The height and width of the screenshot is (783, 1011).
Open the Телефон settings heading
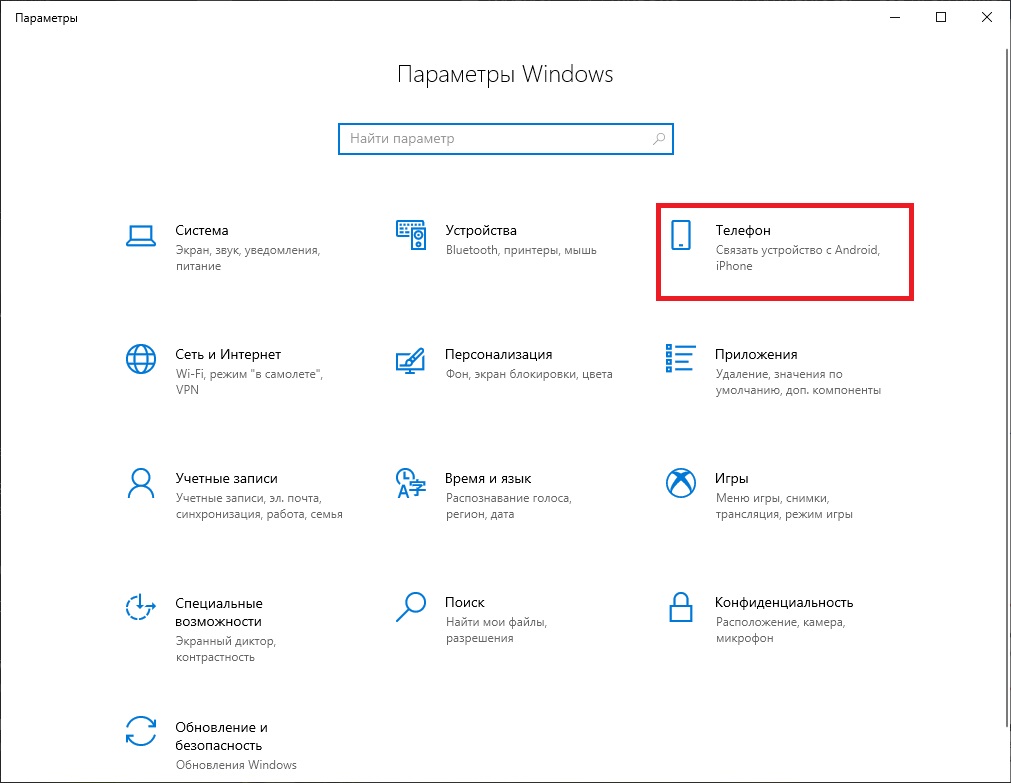click(743, 230)
